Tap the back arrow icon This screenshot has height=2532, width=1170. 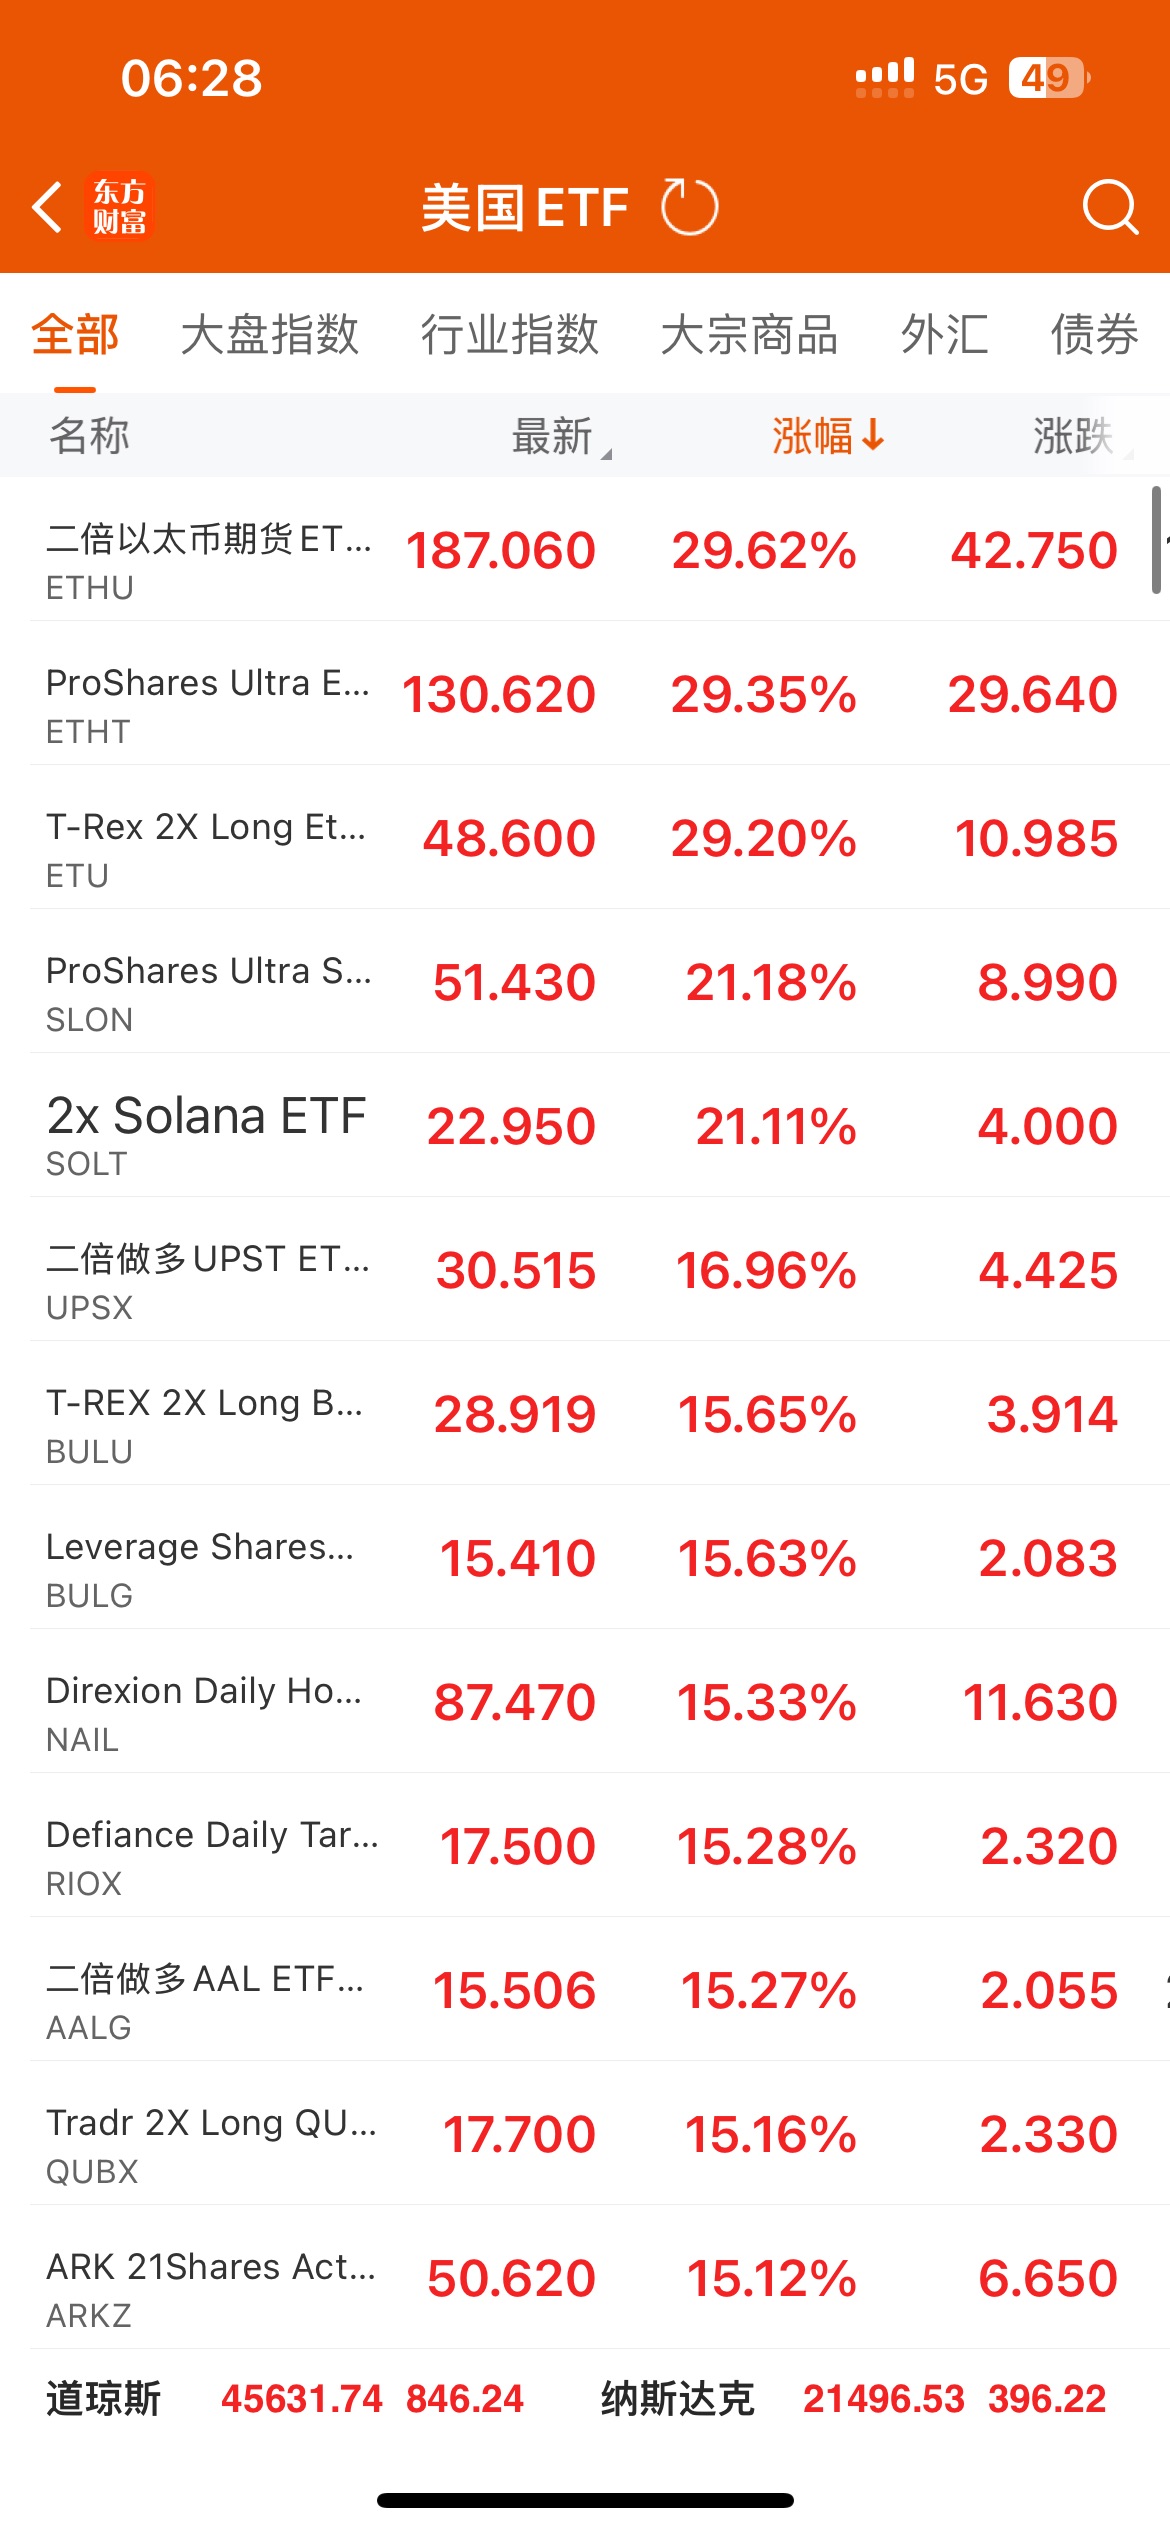(47, 207)
